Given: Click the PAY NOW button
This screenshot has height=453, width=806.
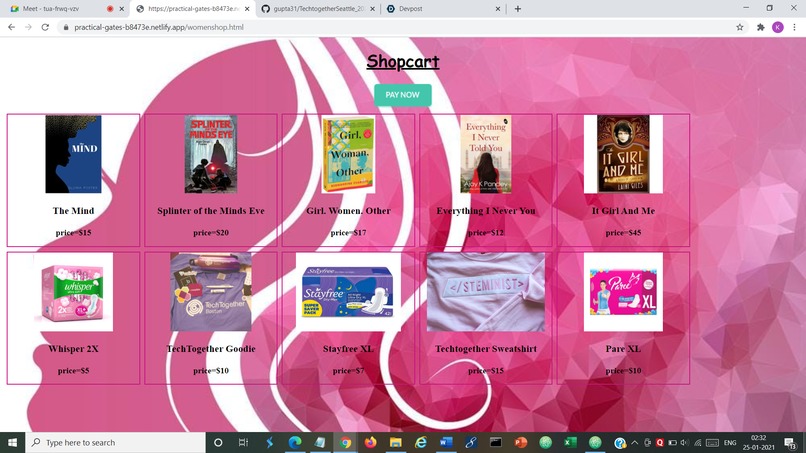Looking at the screenshot, I should pos(402,95).
